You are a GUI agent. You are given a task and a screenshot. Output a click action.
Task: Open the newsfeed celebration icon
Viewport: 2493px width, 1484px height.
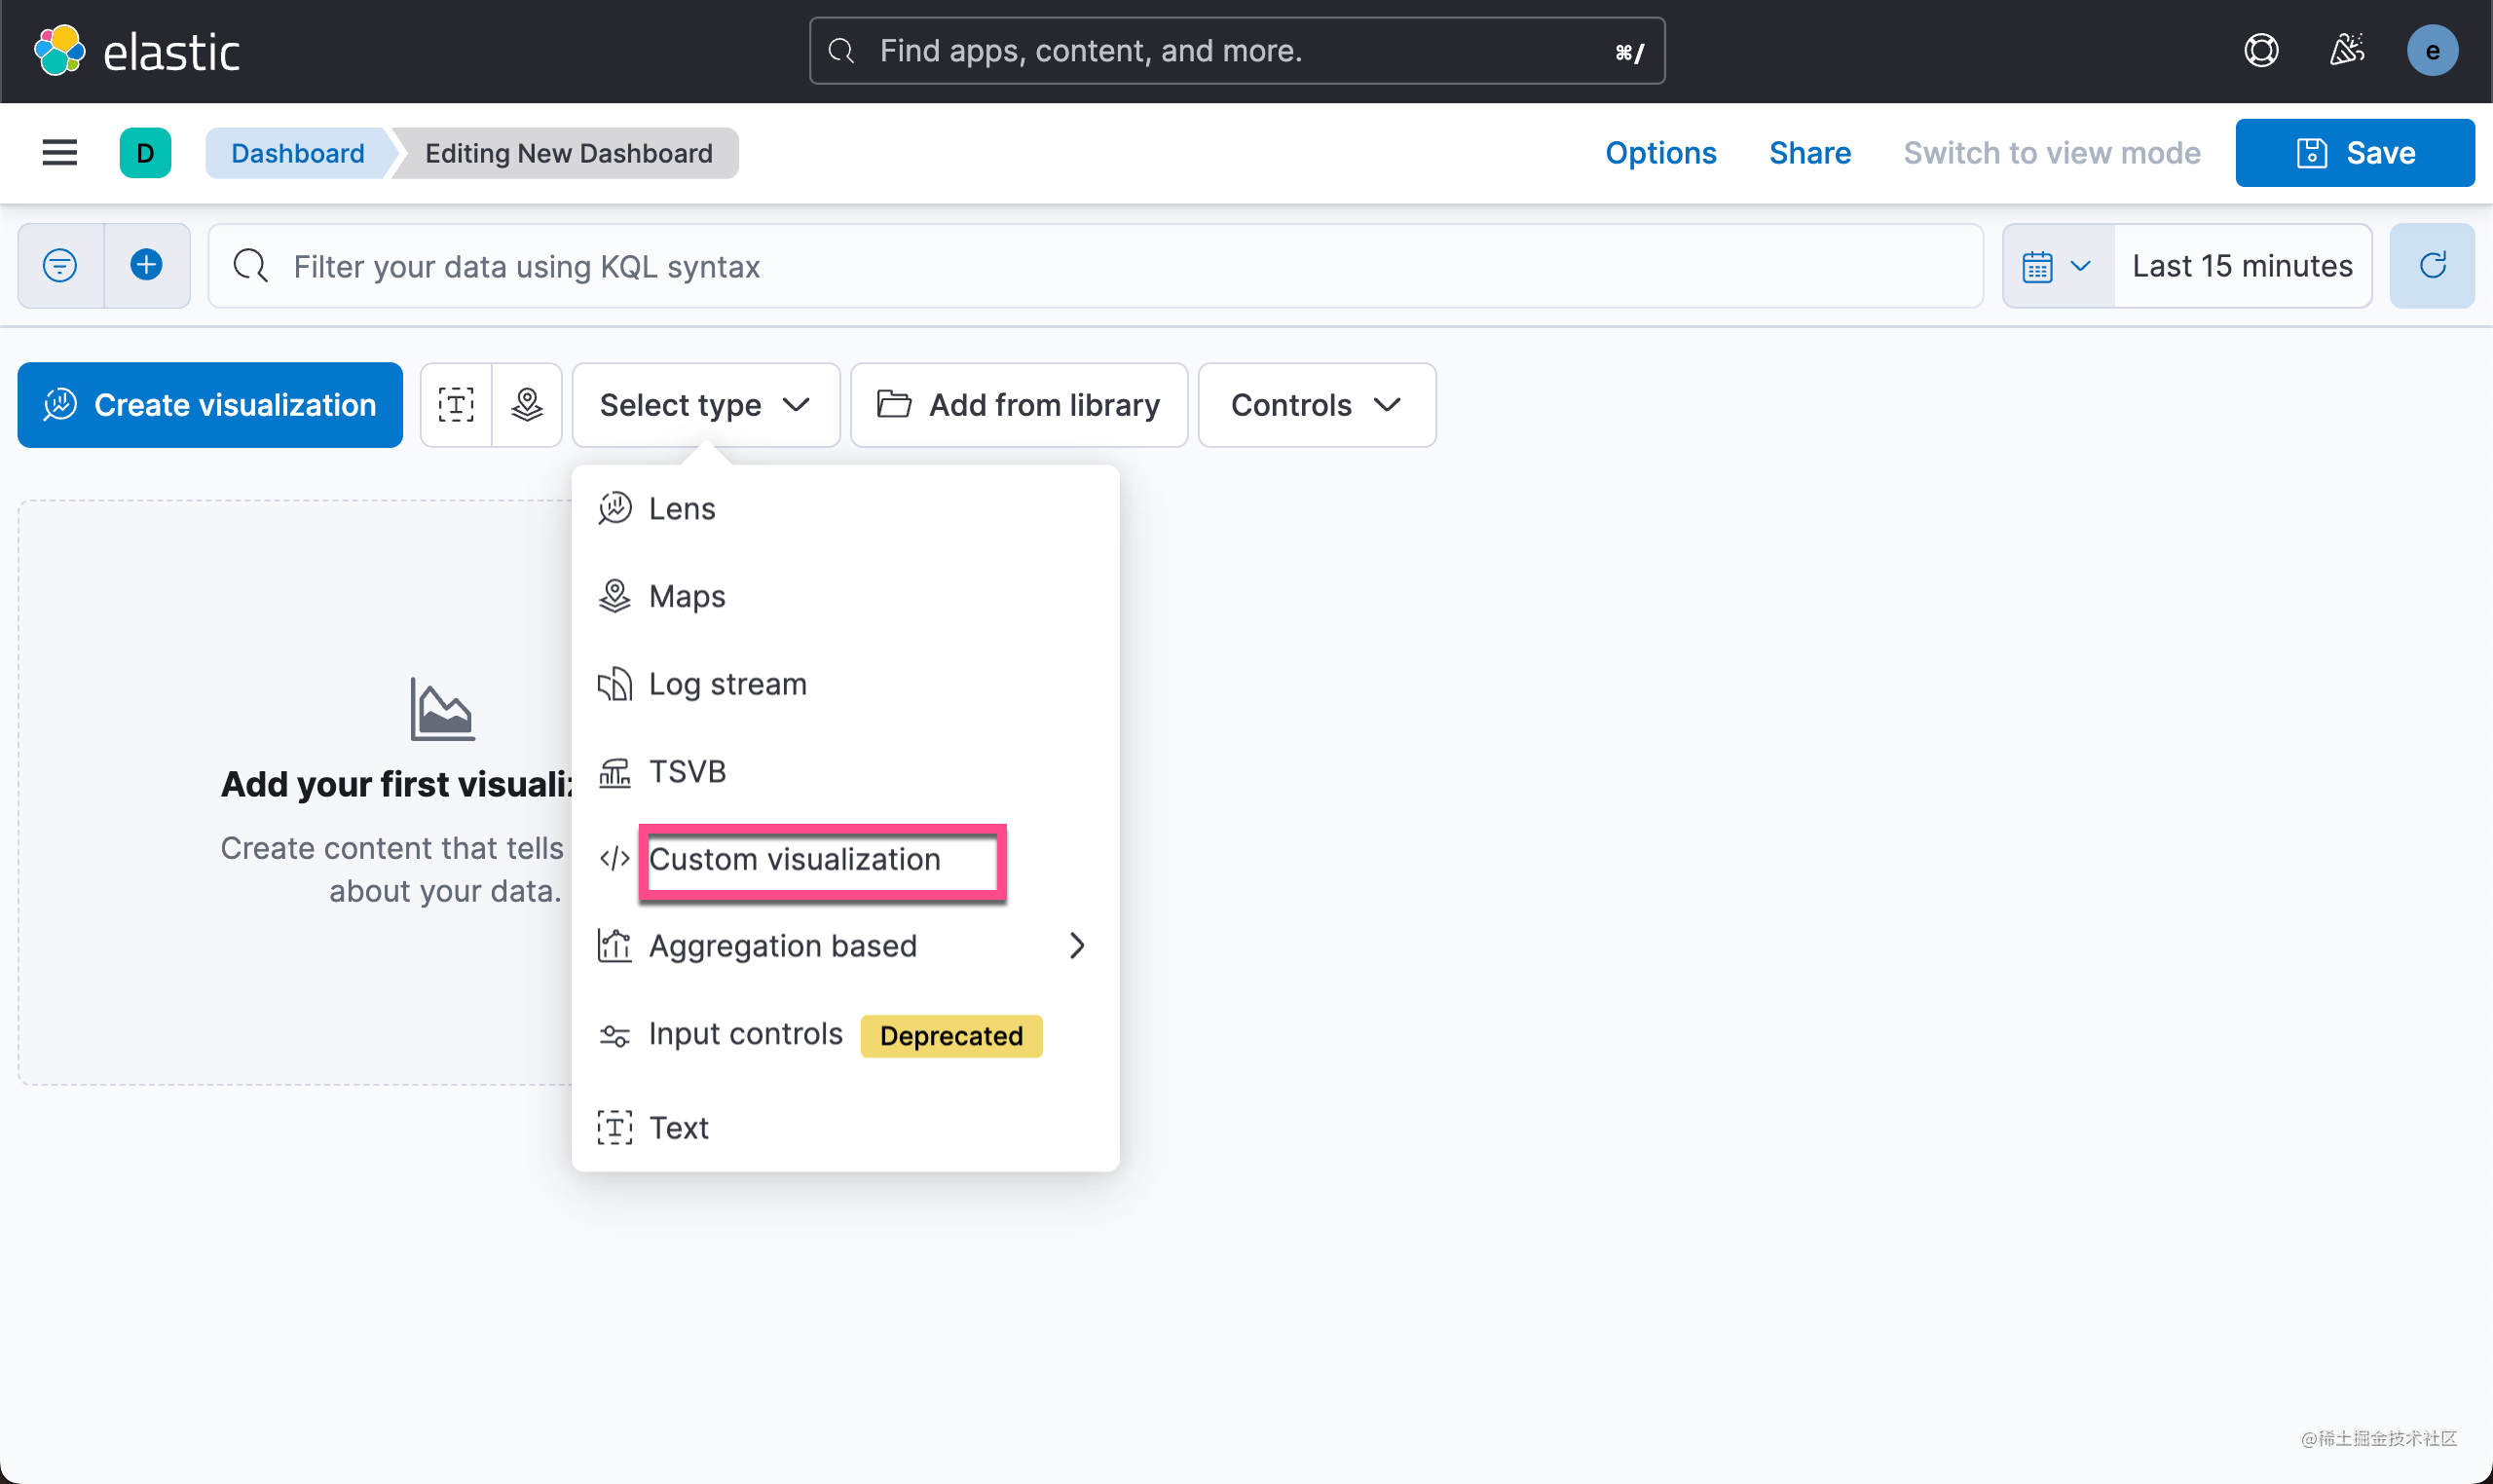[x=2347, y=51]
